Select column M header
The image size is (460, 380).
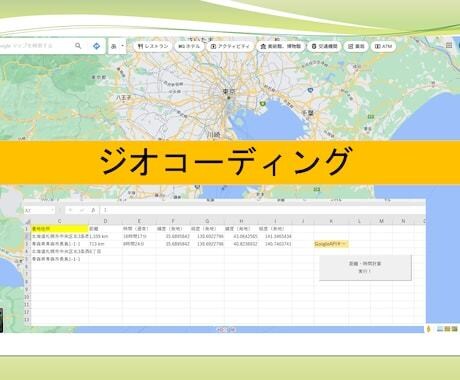click(x=381, y=221)
